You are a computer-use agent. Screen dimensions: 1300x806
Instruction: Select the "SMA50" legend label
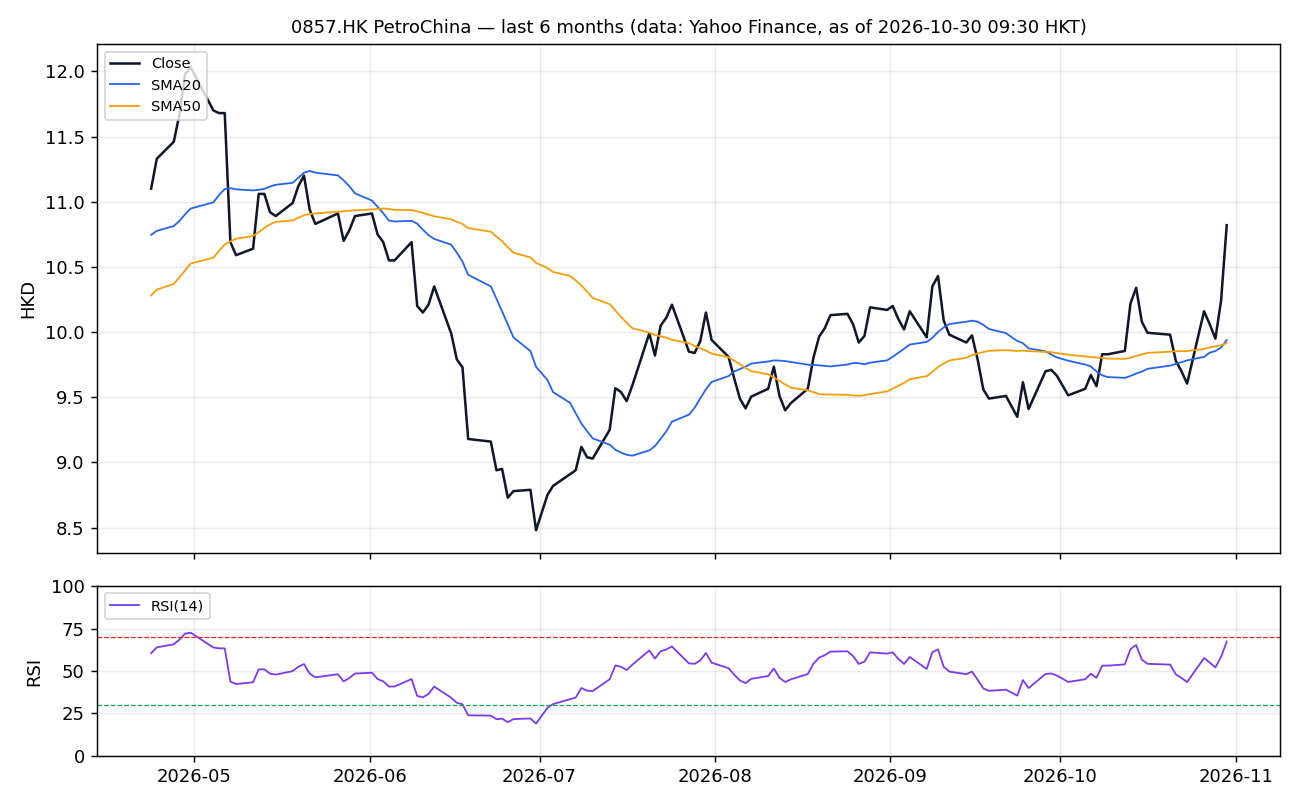pyautogui.click(x=176, y=105)
